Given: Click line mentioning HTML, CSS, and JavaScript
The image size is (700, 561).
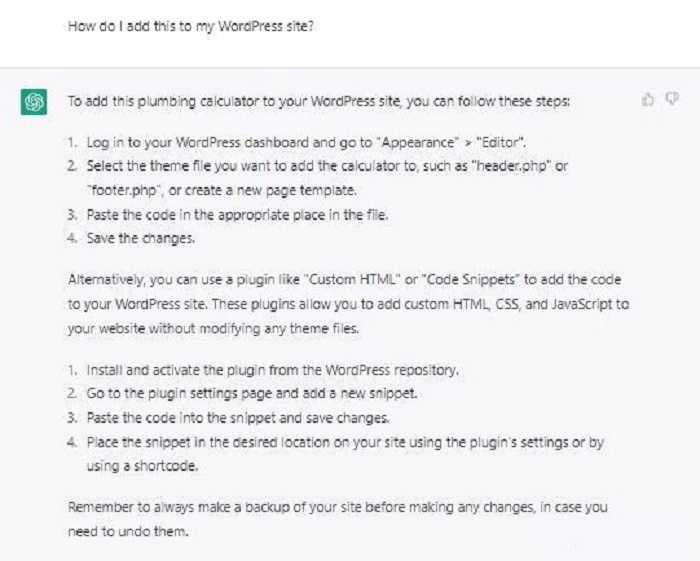Looking at the screenshot, I should [x=348, y=304].
